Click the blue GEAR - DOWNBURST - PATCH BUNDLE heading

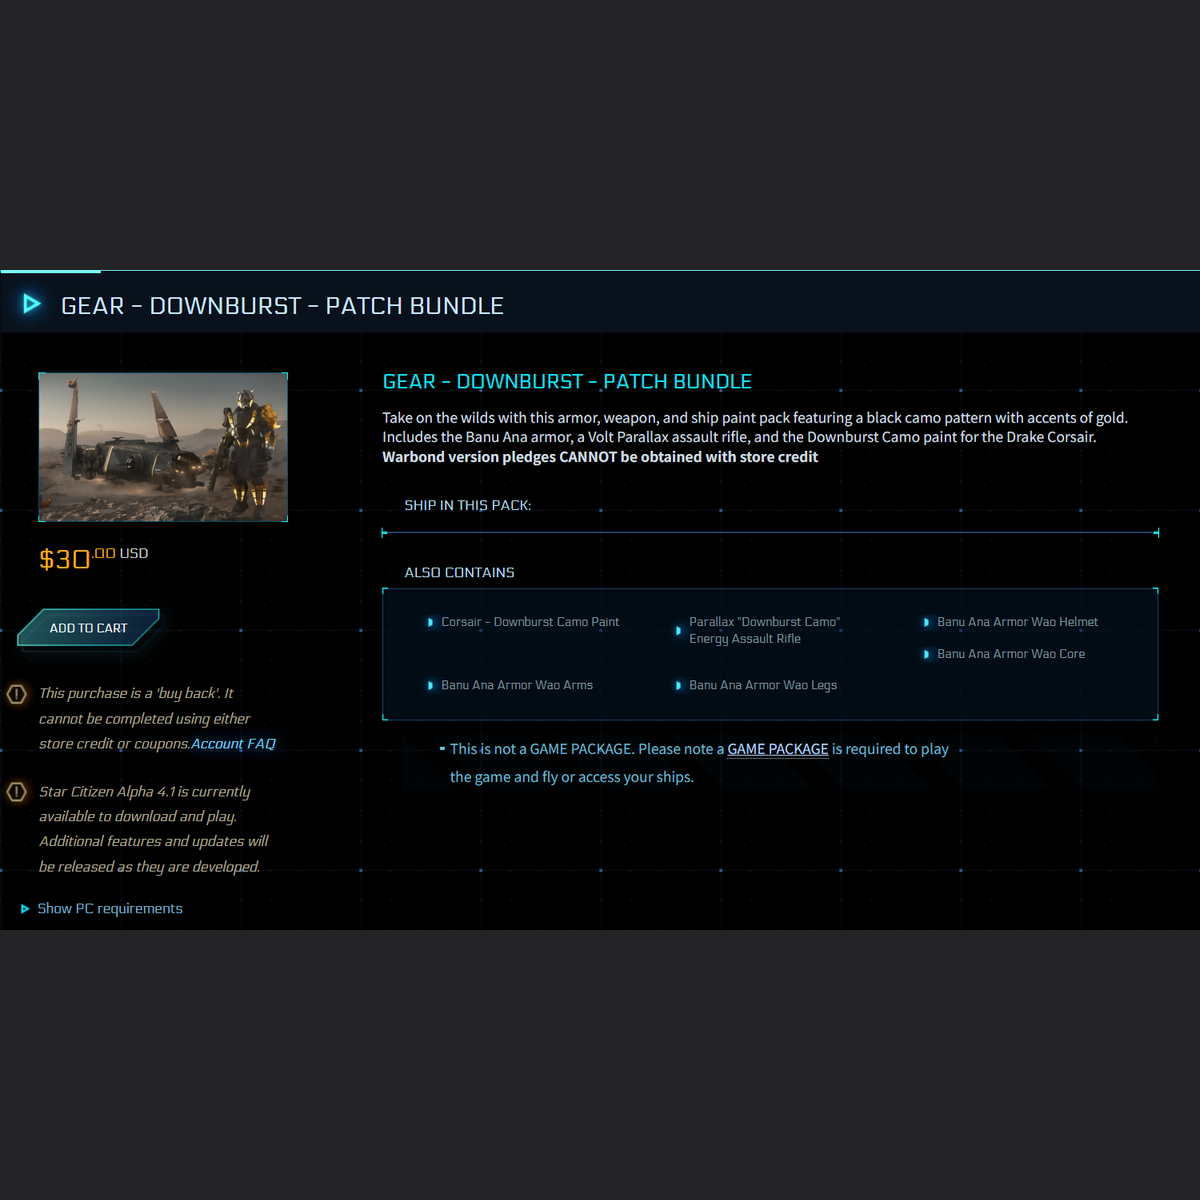[567, 381]
